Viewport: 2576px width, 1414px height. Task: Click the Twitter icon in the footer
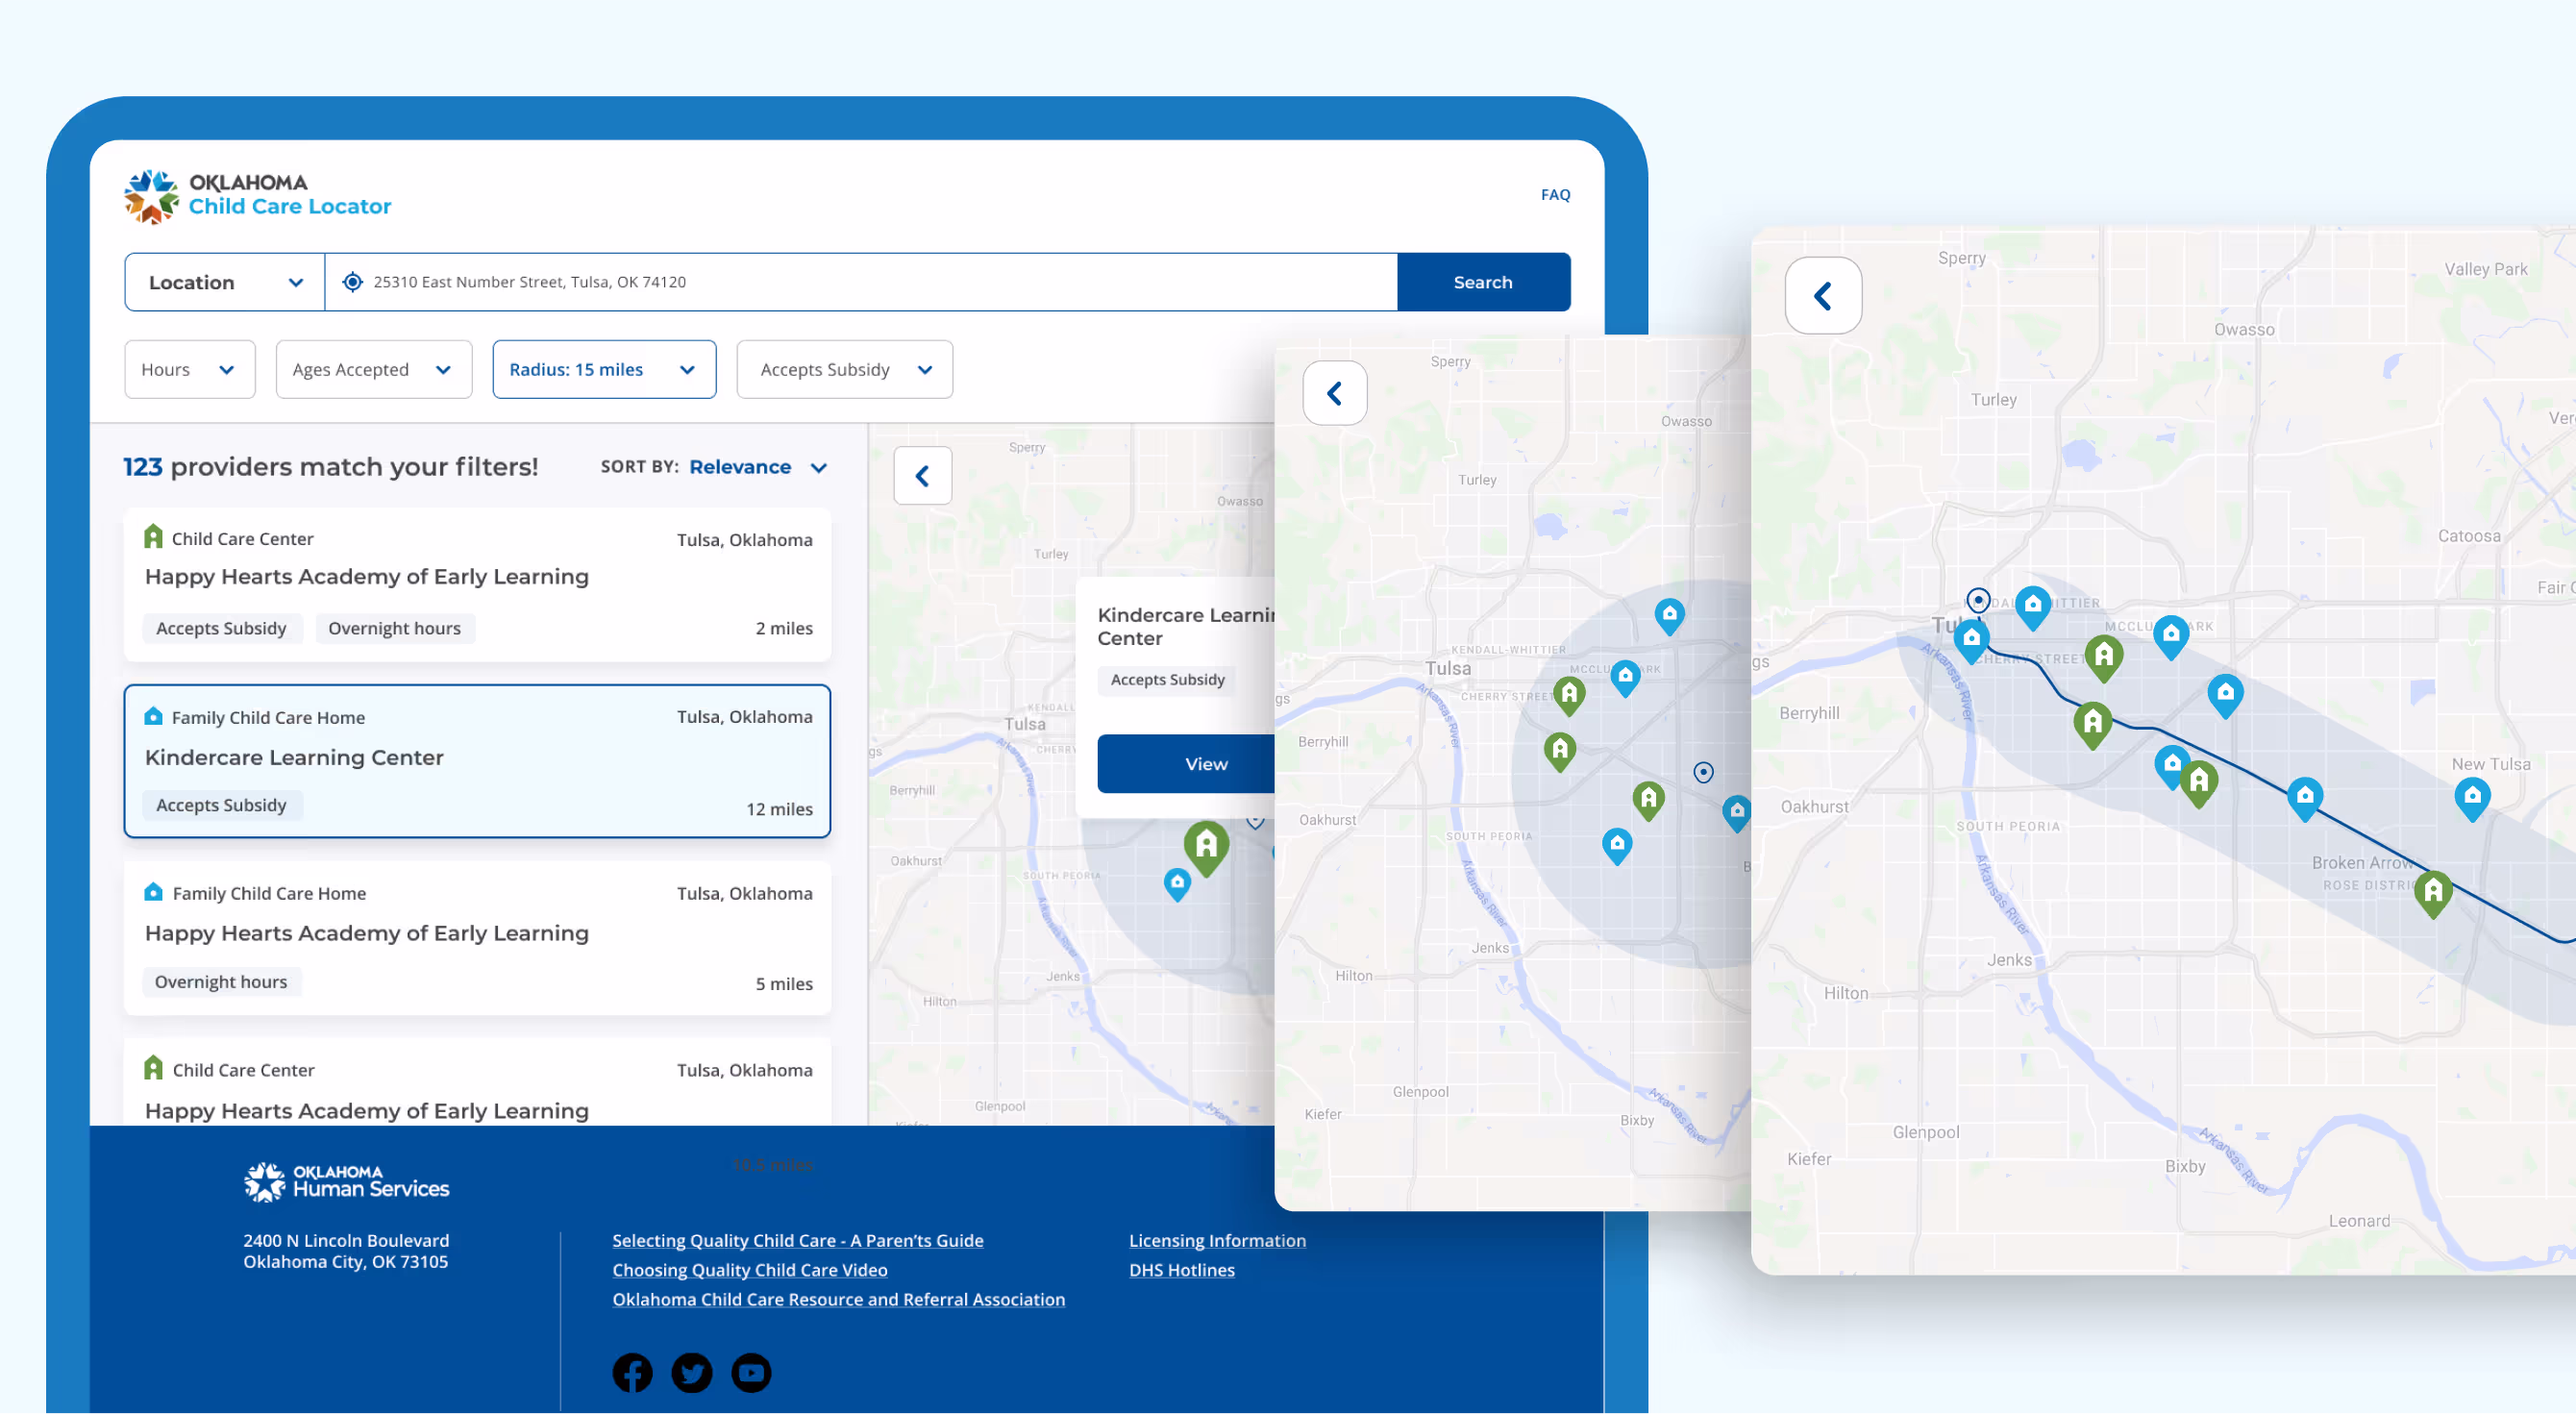pyautogui.click(x=691, y=1372)
